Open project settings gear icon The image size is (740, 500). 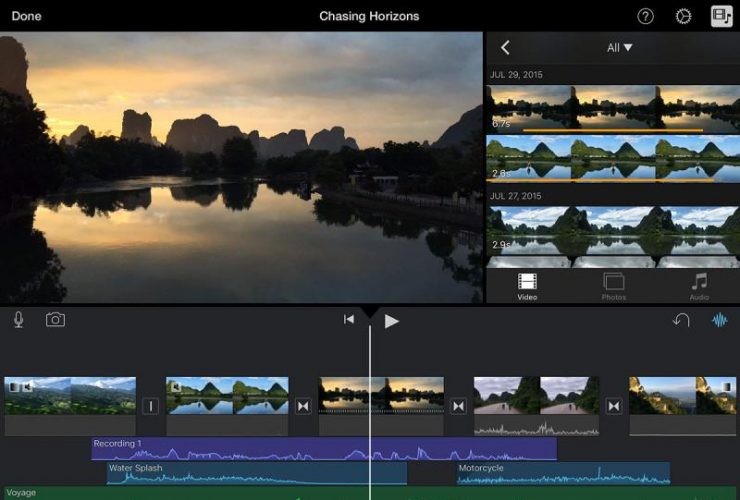(x=683, y=16)
